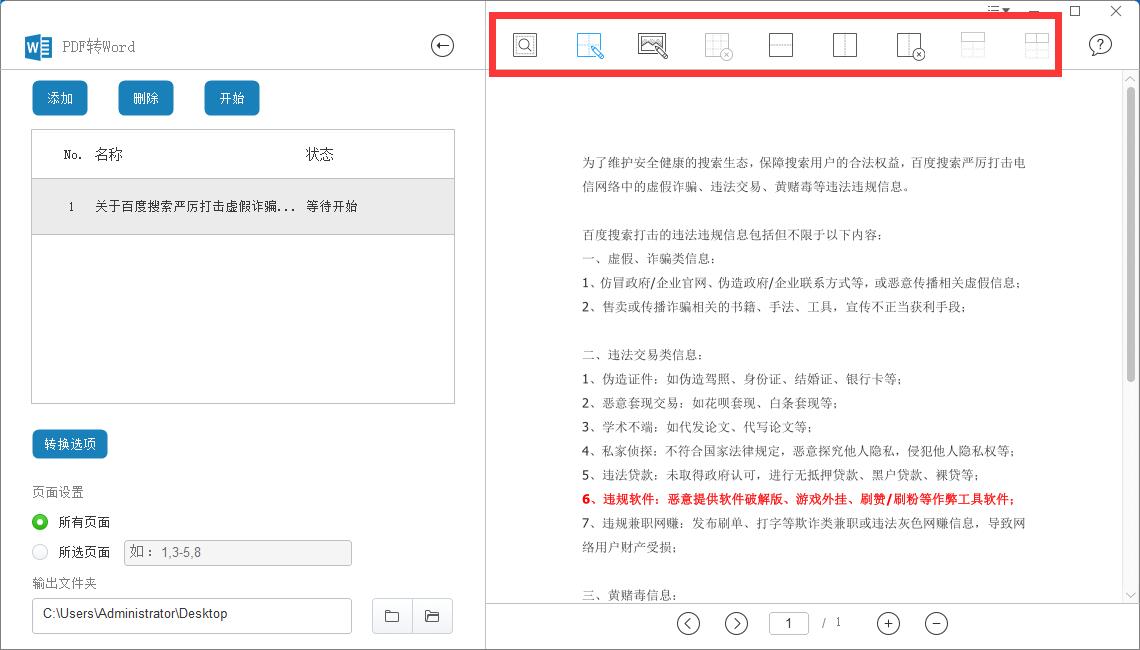Viewport: 1140px width, 650px height.
Task: Browse for output folder with folder icon
Action: 392,616
